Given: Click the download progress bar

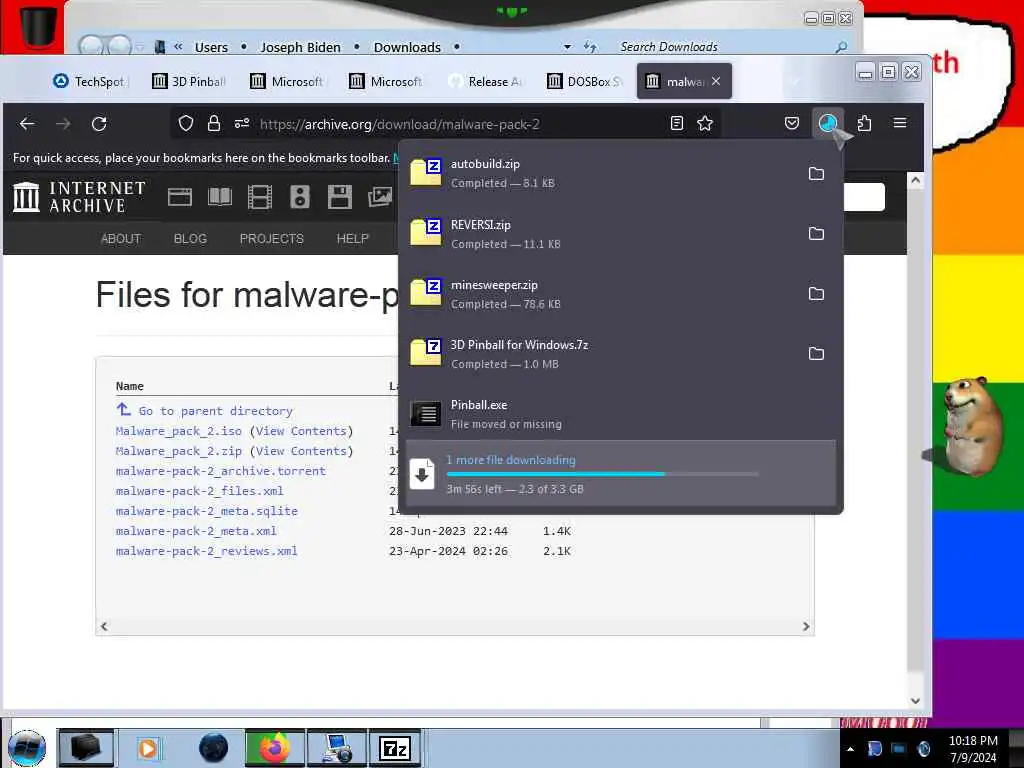Looking at the screenshot, I should coord(602,474).
